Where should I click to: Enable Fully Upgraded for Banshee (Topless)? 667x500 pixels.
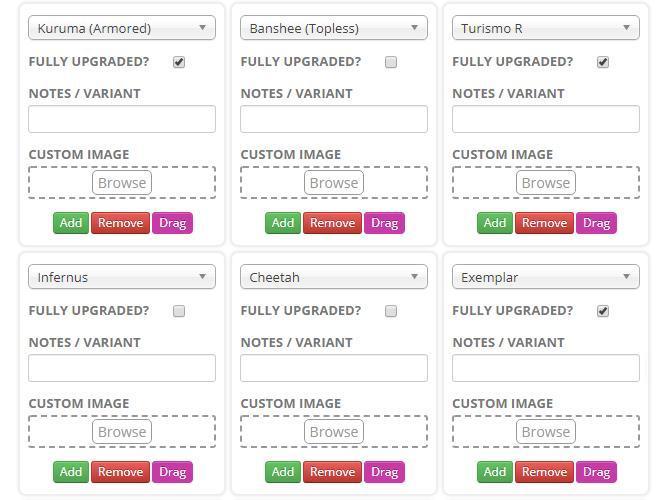click(391, 62)
